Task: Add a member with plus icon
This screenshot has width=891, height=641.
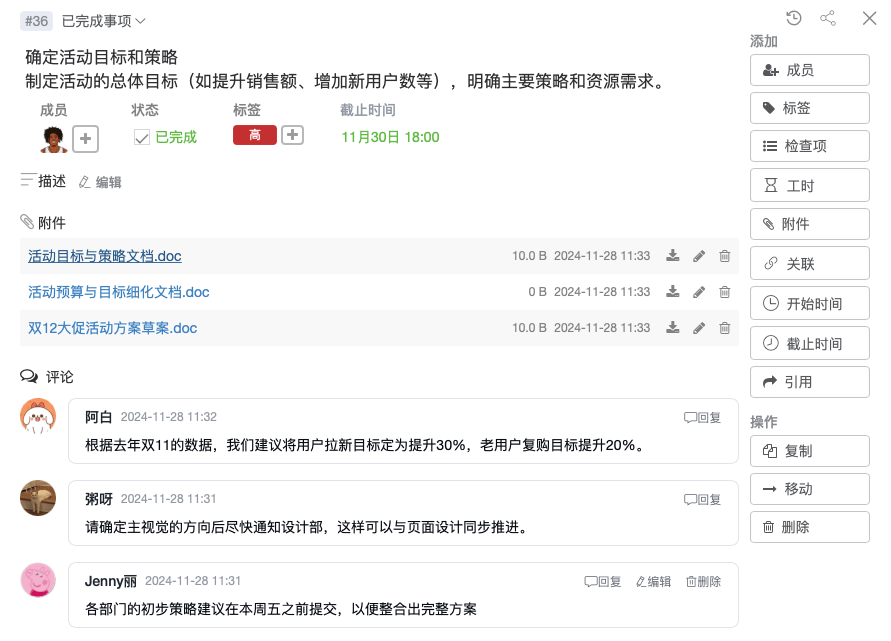Action: [x=86, y=138]
